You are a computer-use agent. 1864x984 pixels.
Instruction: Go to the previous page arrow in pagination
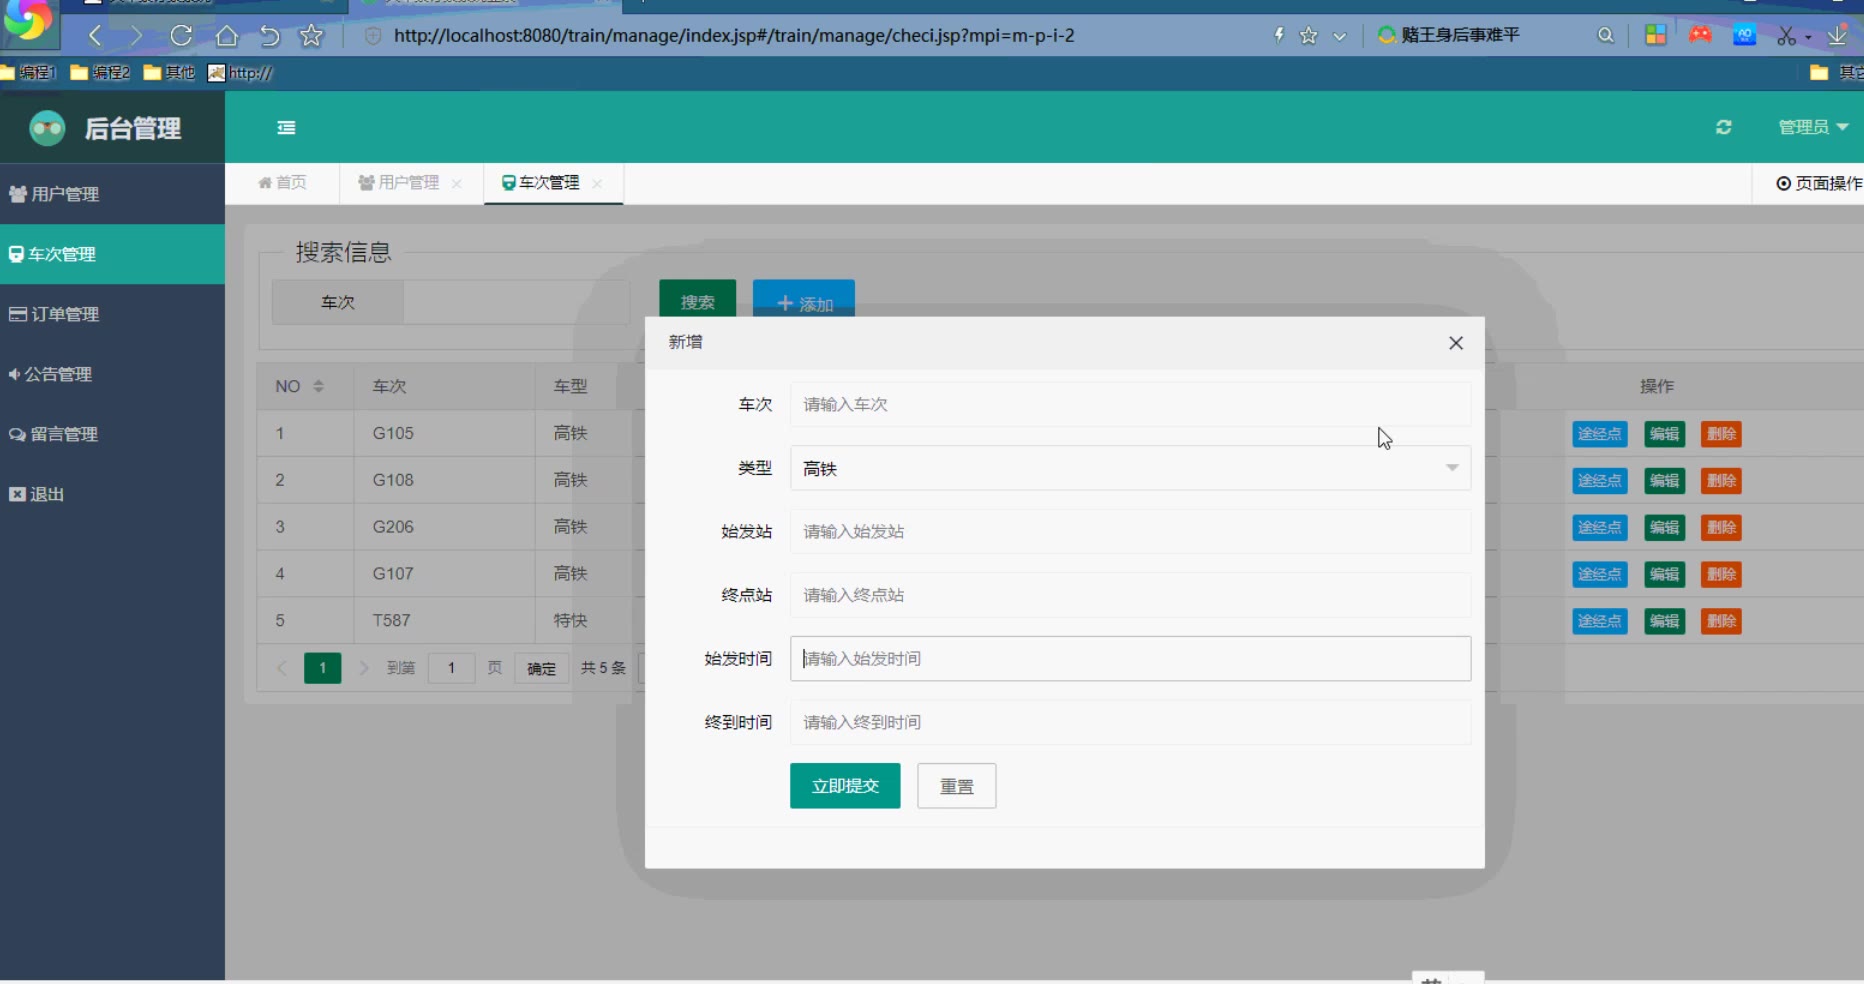(282, 668)
